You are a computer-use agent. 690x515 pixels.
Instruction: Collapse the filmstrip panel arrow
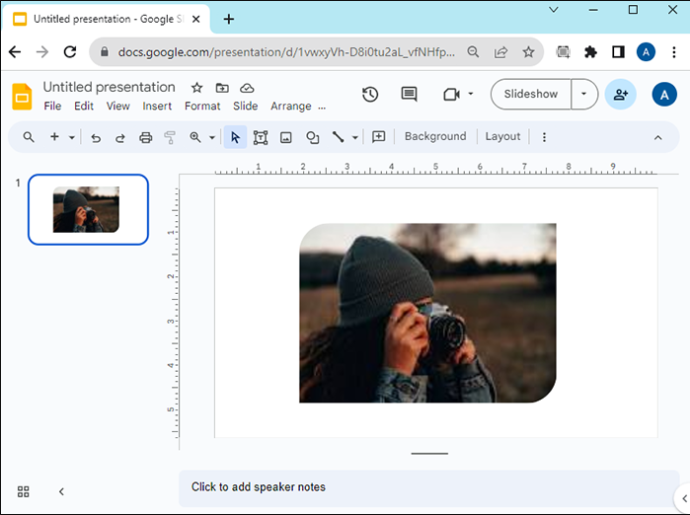click(62, 491)
